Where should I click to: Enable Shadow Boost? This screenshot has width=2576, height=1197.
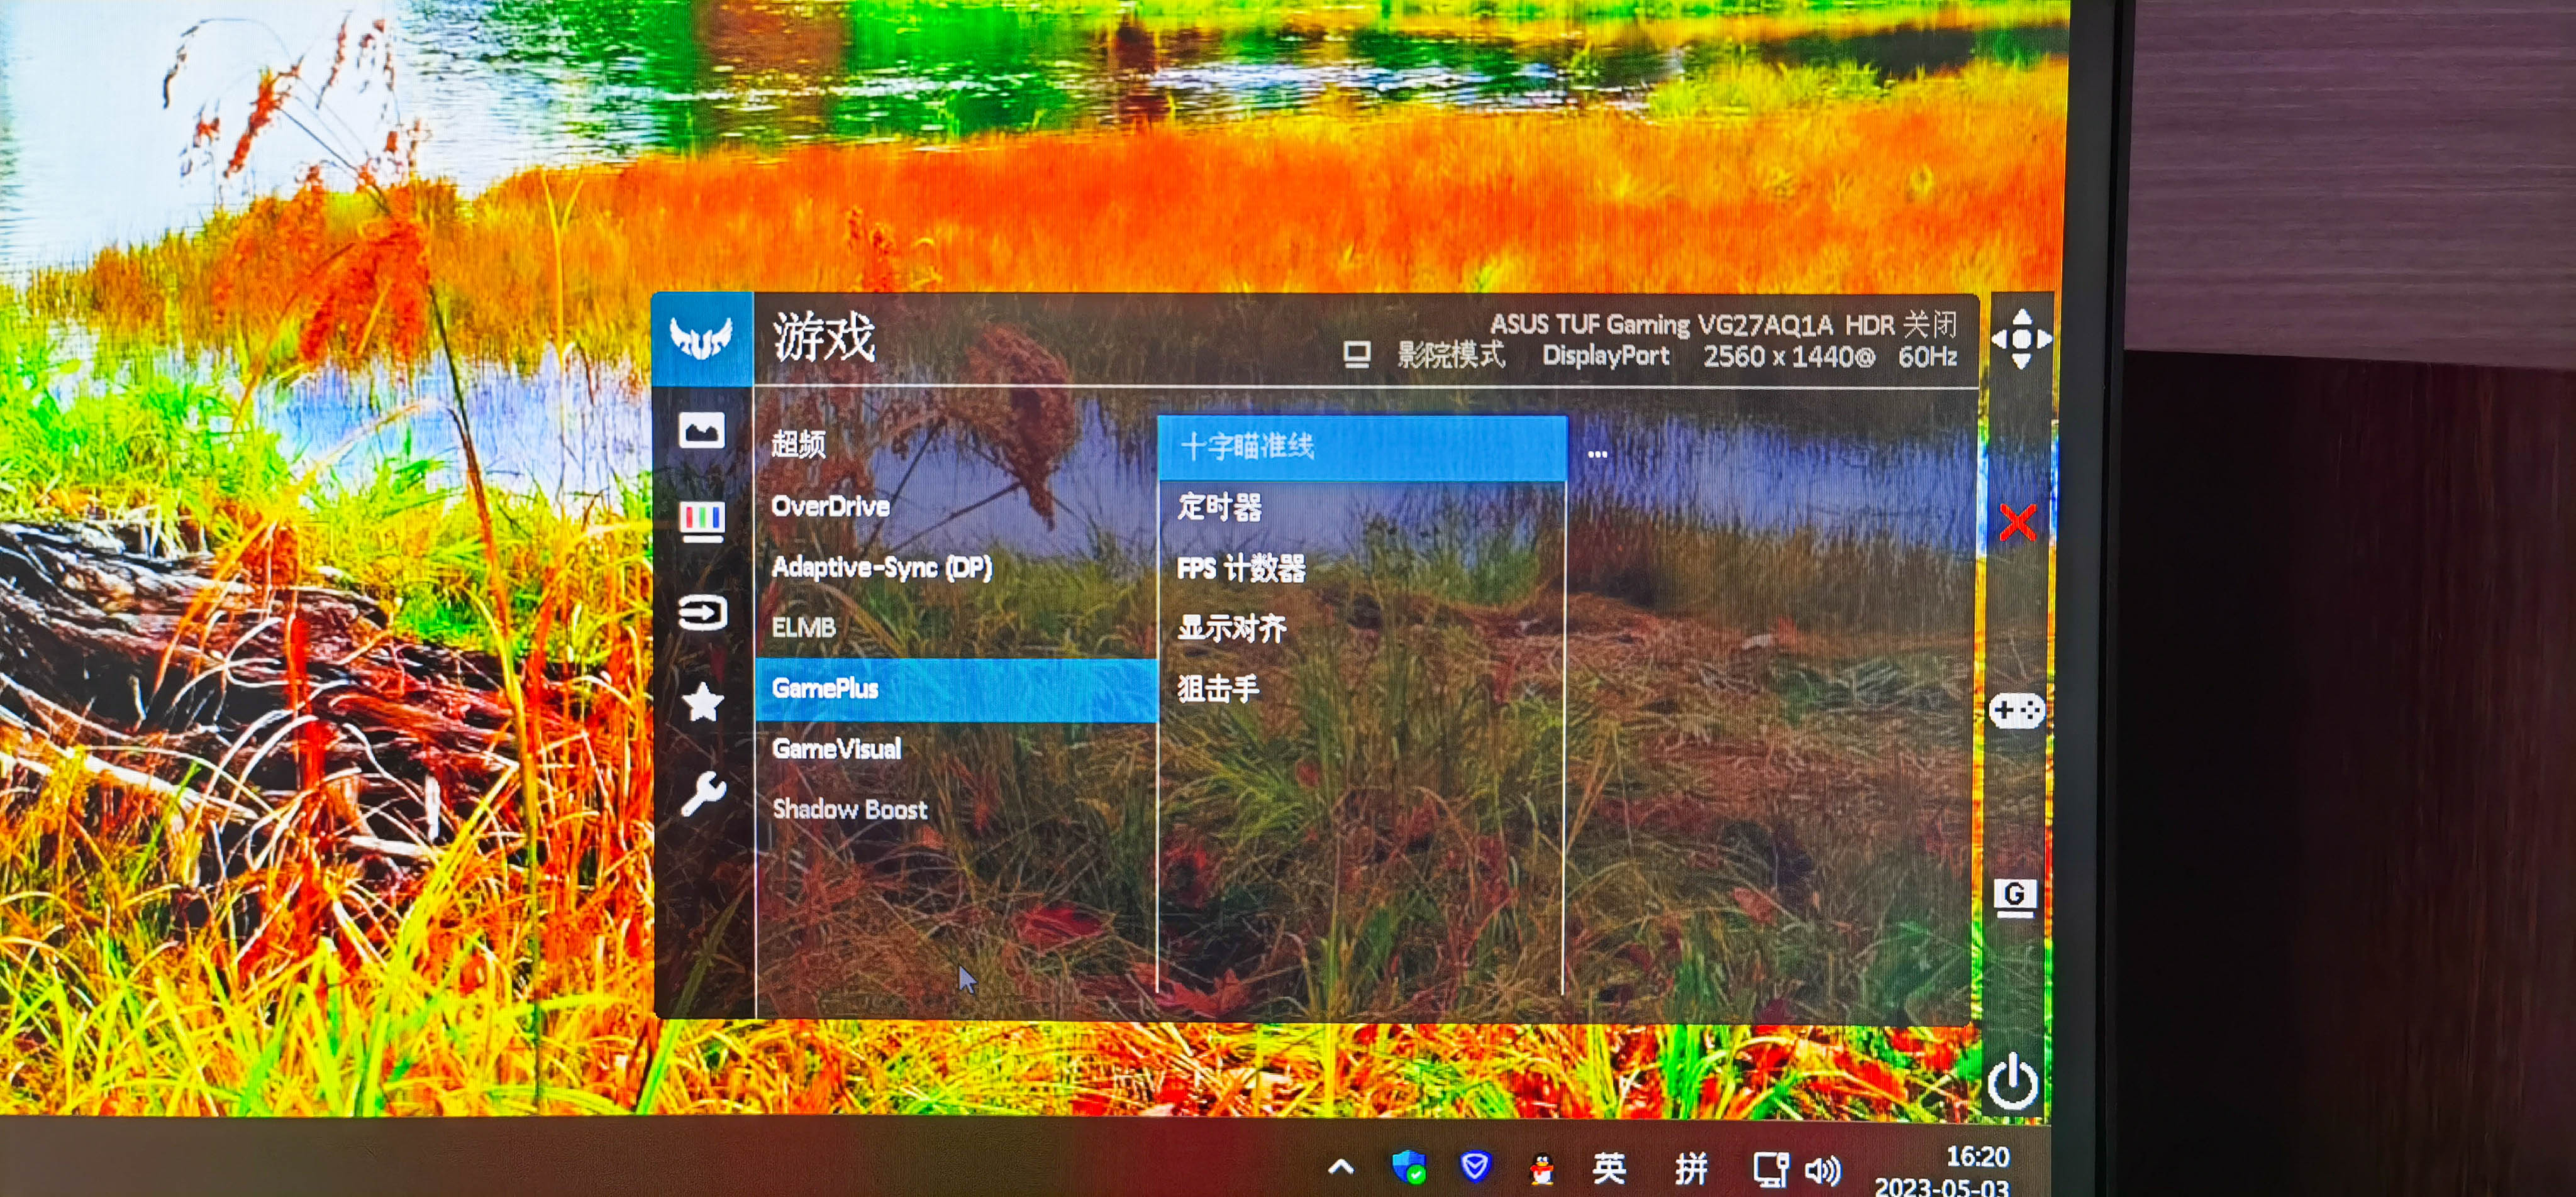[850, 810]
